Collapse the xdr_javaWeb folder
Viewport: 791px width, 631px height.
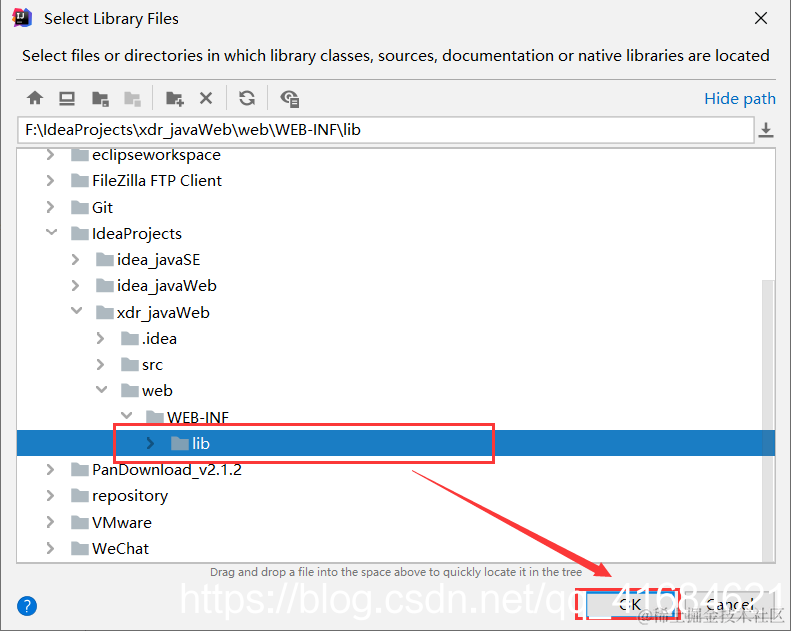[x=77, y=311]
